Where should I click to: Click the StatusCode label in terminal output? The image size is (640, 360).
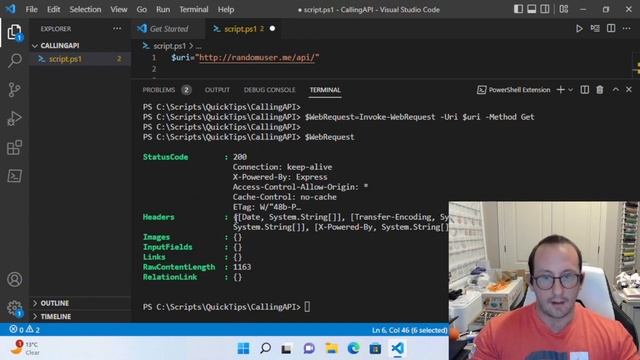pos(165,157)
